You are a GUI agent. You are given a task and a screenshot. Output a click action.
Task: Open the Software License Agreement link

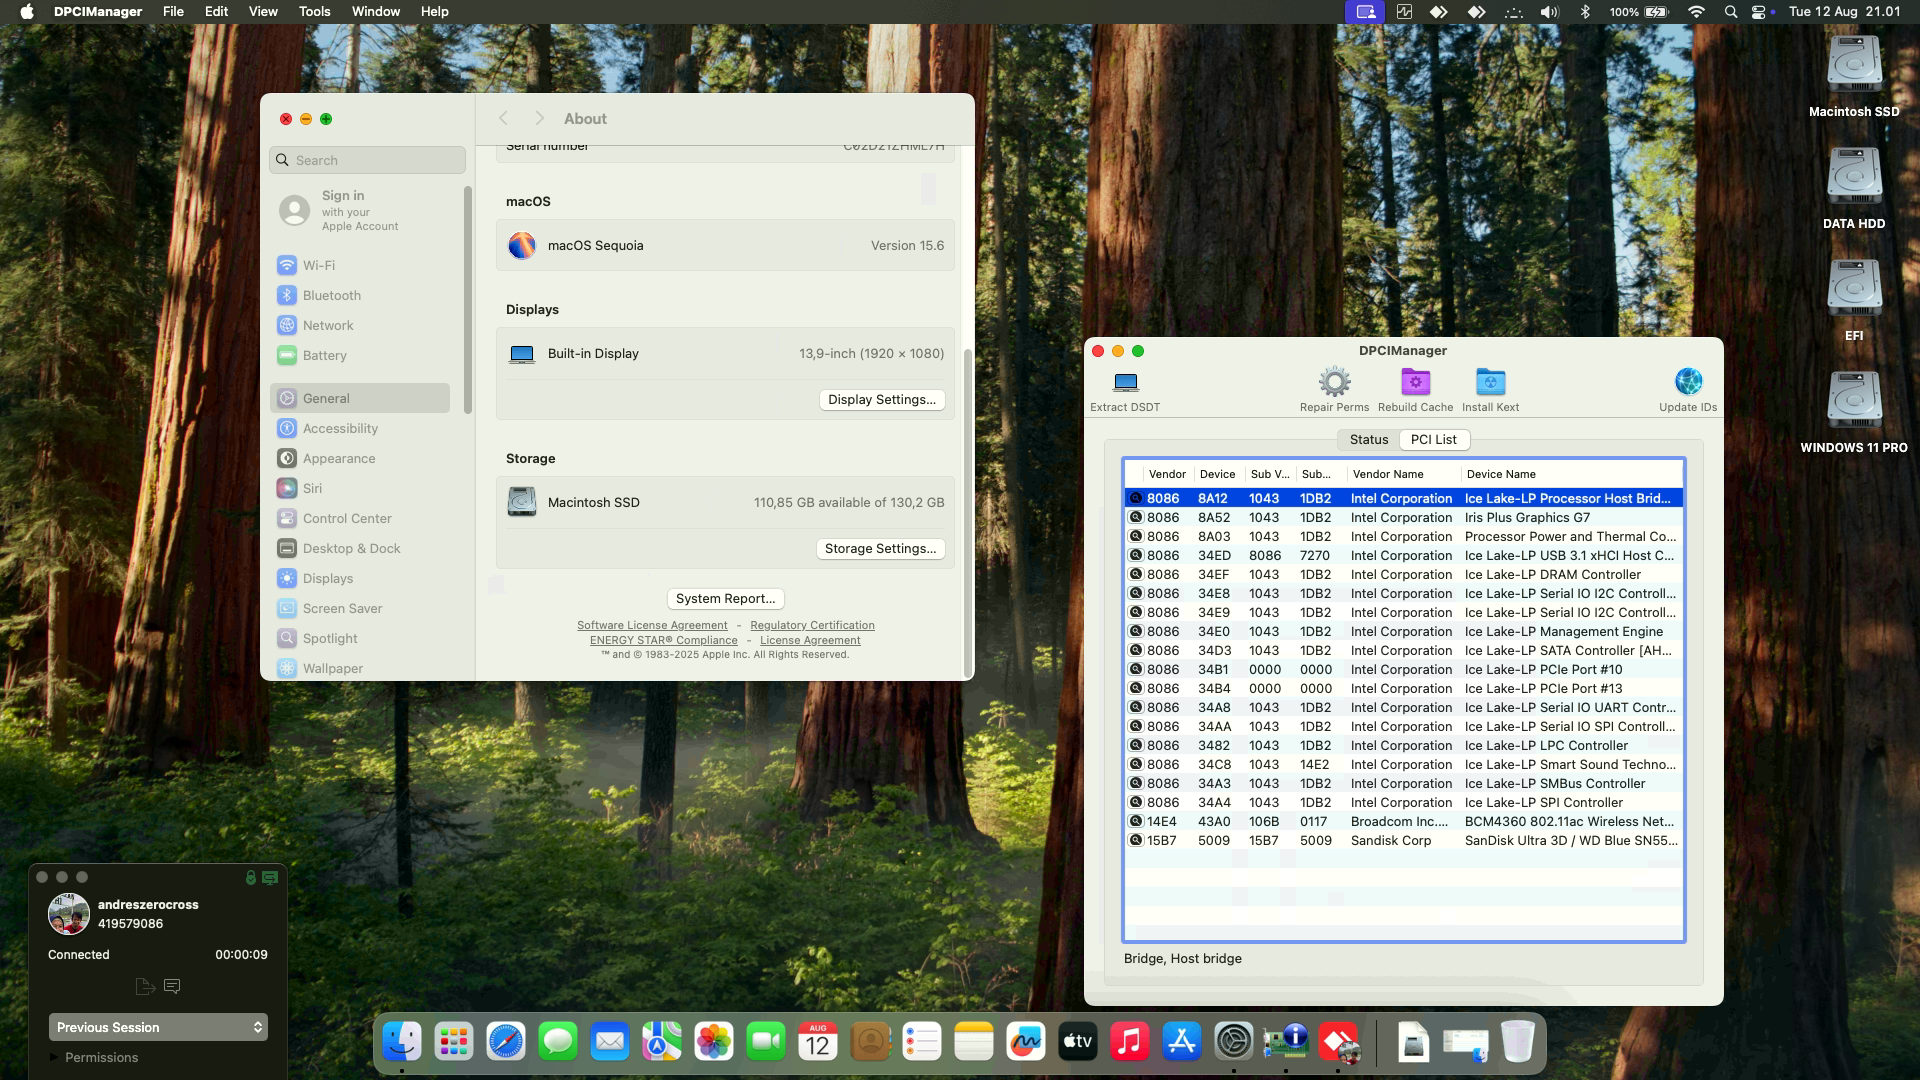click(652, 626)
